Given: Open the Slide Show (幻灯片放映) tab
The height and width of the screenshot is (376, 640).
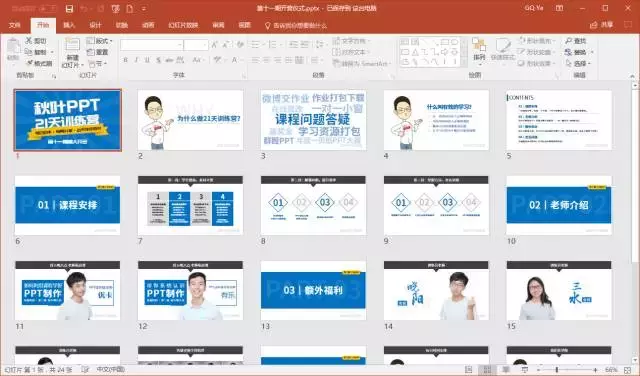Looking at the screenshot, I should click(x=183, y=25).
